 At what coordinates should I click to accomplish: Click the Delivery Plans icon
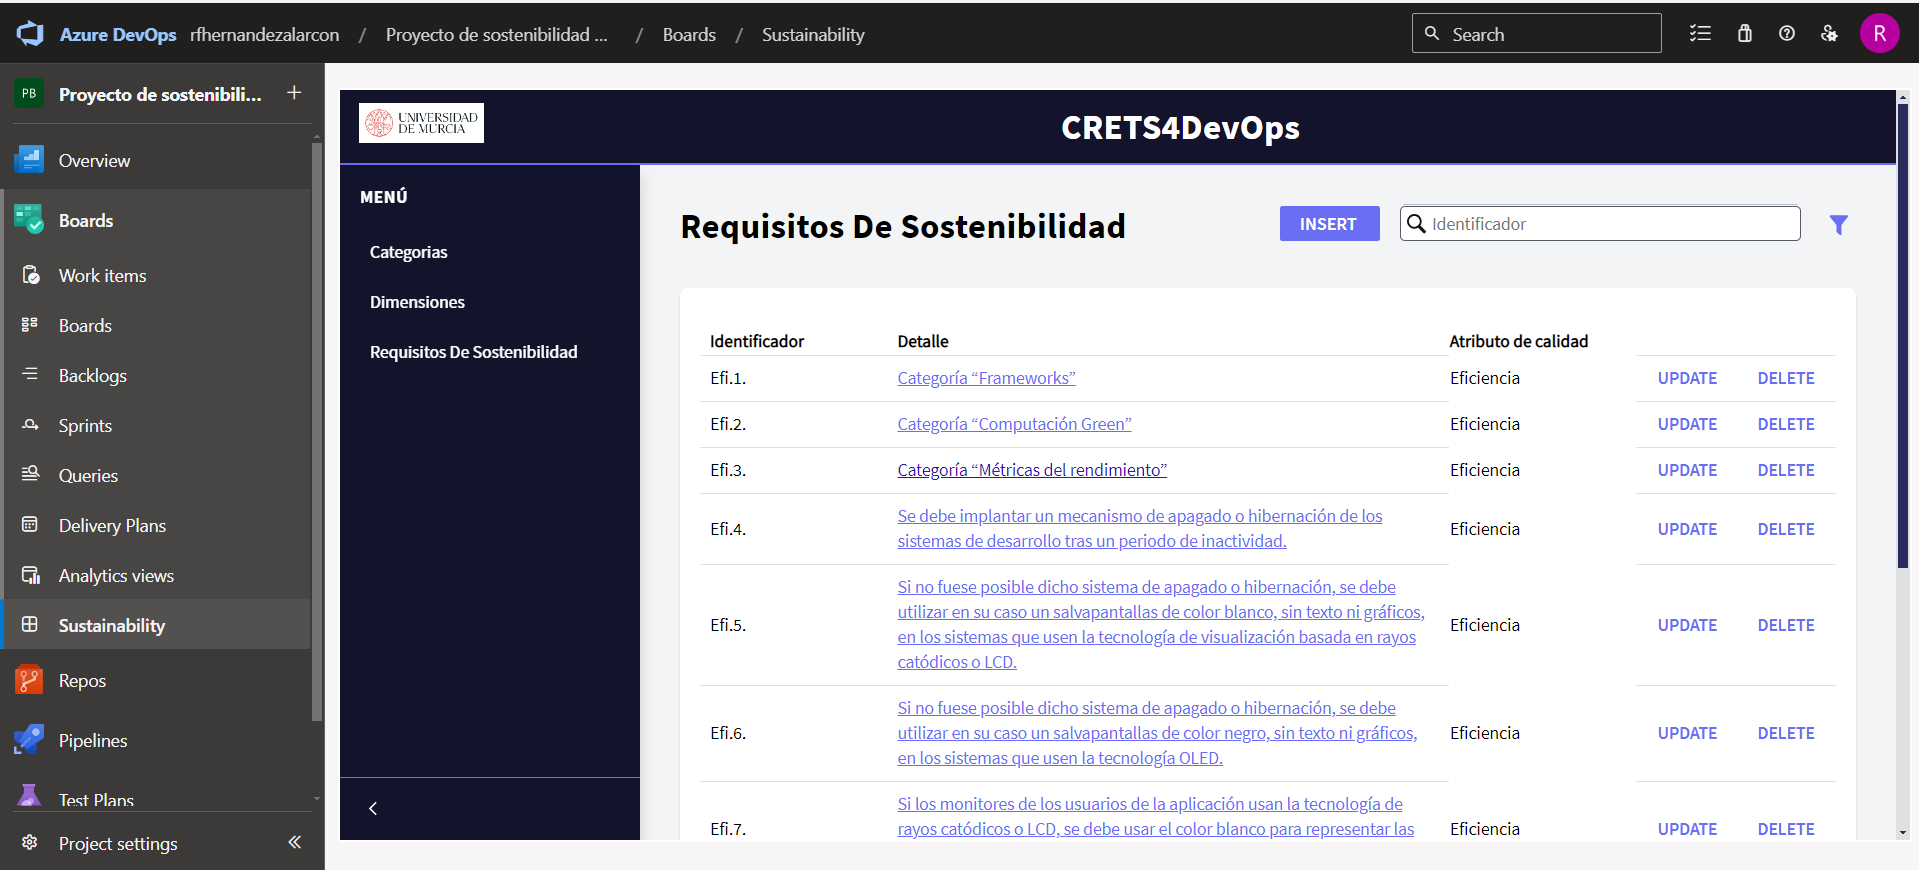pos(31,525)
